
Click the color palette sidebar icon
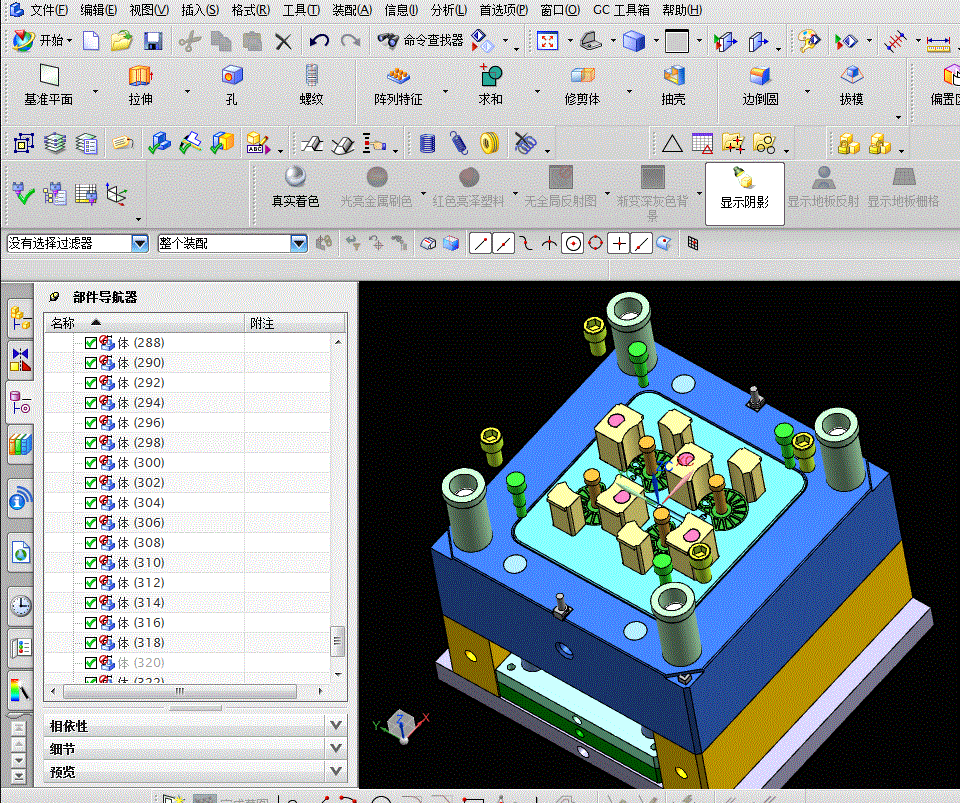coord(20,689)
